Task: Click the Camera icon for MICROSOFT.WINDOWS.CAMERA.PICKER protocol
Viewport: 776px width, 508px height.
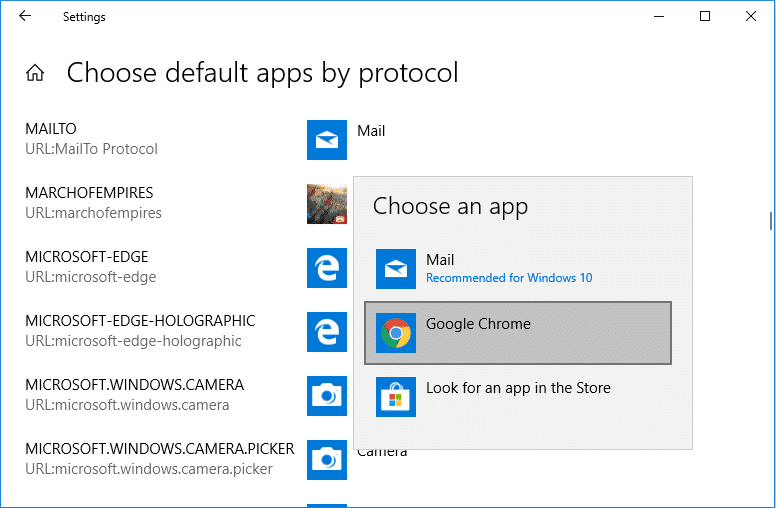Action: pos(327,460)
